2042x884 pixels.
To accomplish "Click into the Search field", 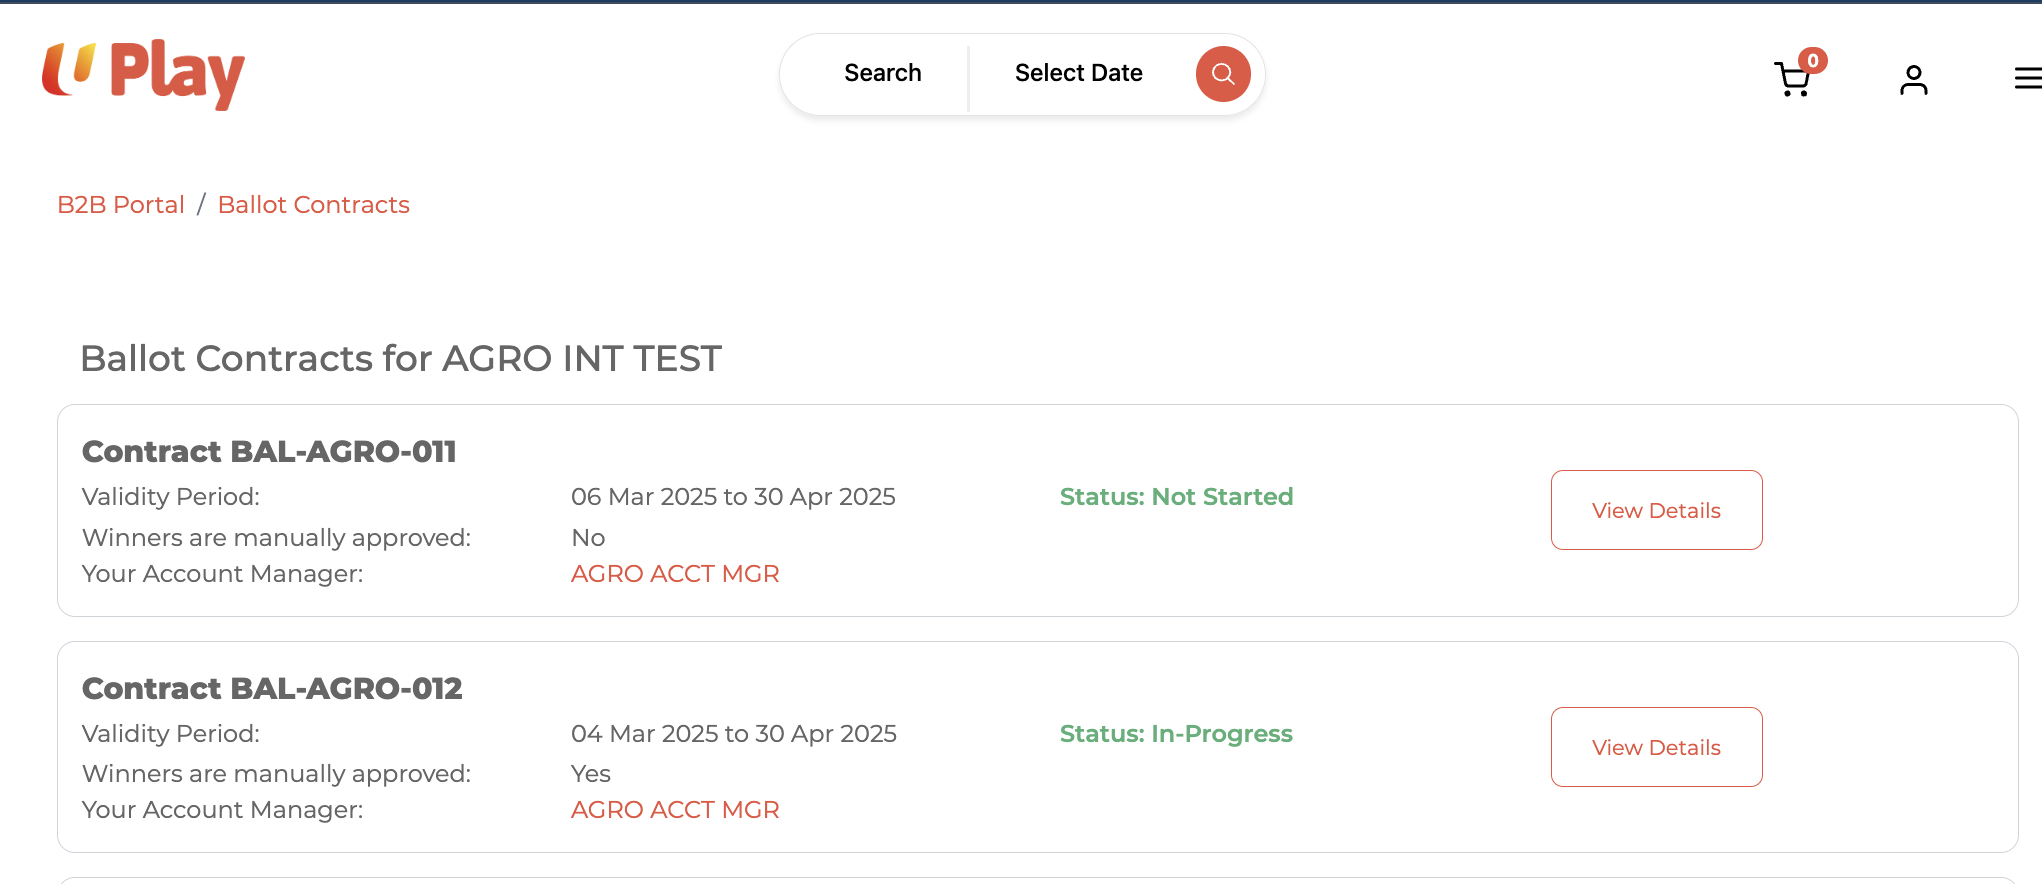I will point(882,74).
